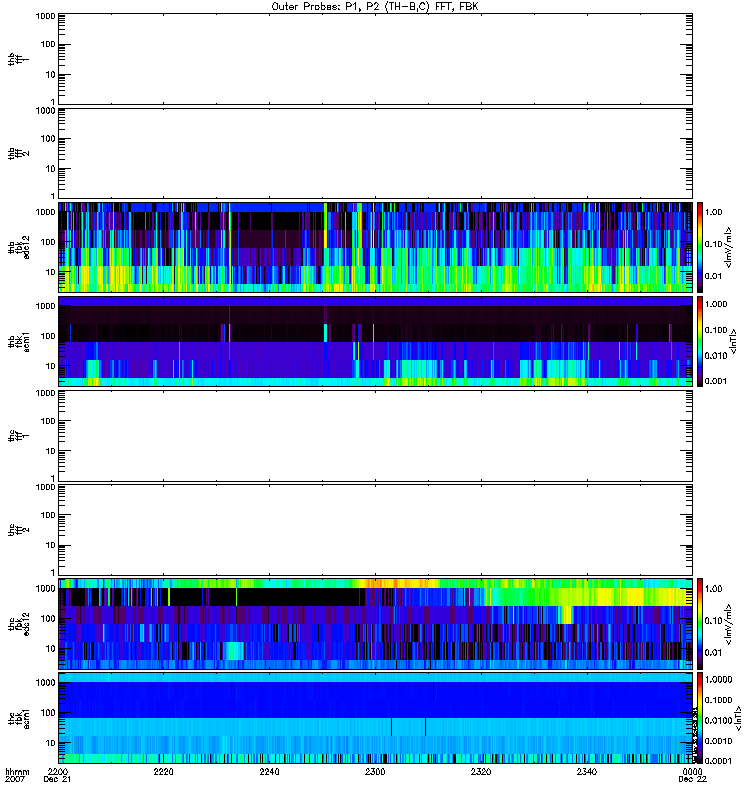This screenshot has width=750, height=800.
Task: Click the thc scm1 nT color bar
Action: [701, 718]
